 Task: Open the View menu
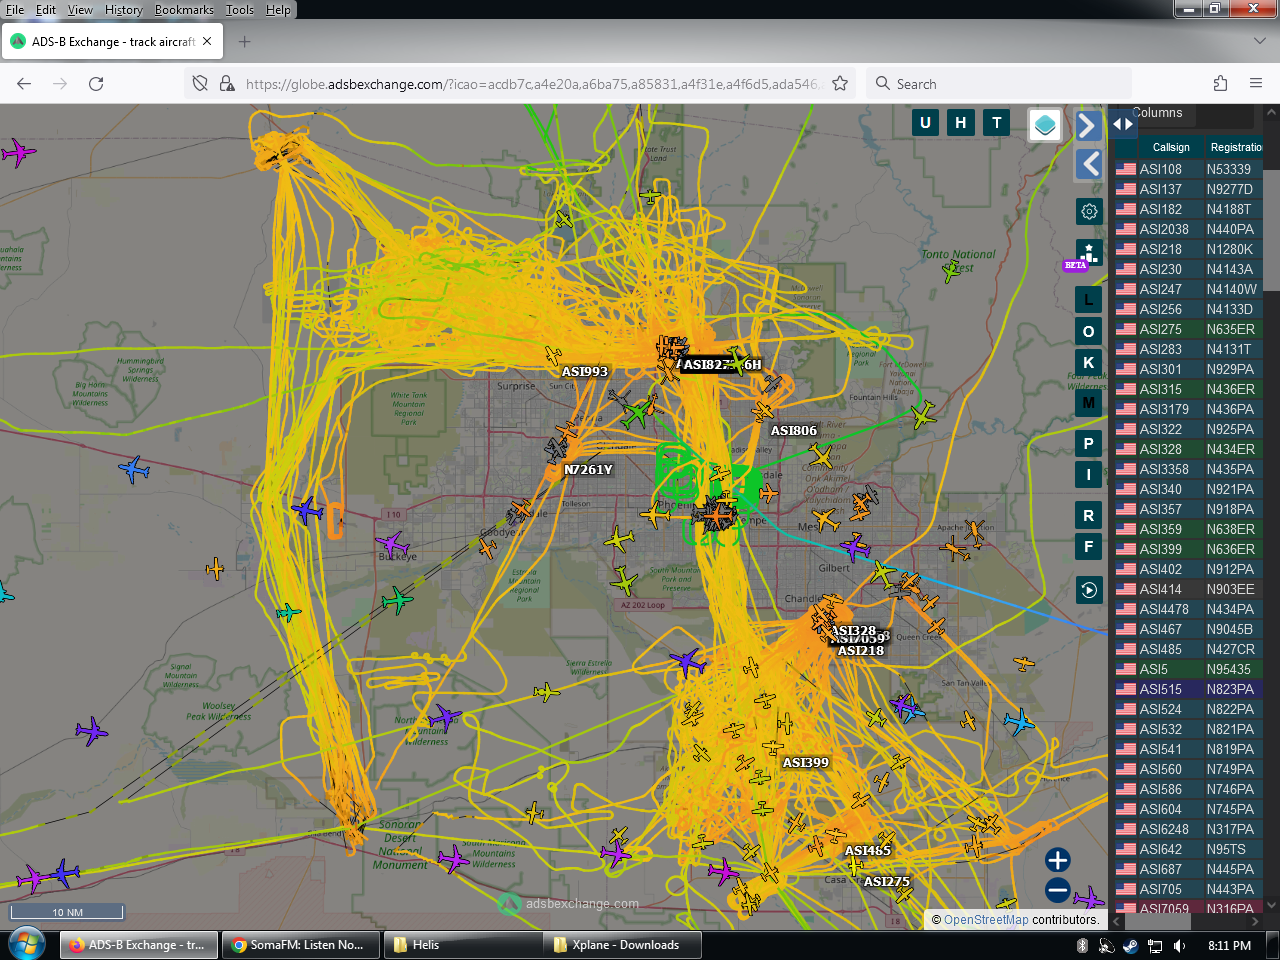coord(80,10)
